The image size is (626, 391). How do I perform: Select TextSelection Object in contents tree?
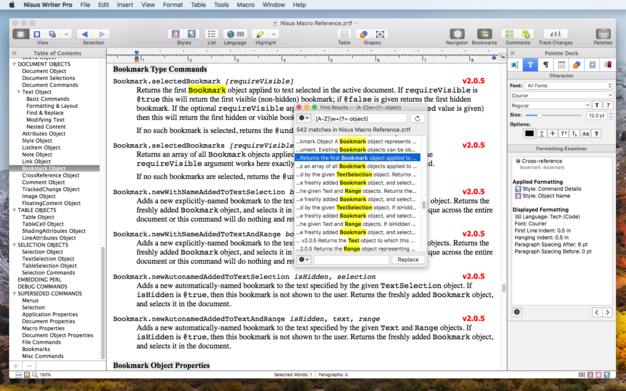coord(48,259)
